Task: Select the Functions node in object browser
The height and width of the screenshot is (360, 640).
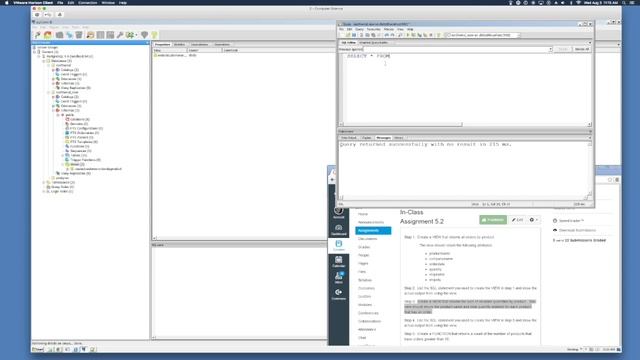Action: click(x=78, y=147)
